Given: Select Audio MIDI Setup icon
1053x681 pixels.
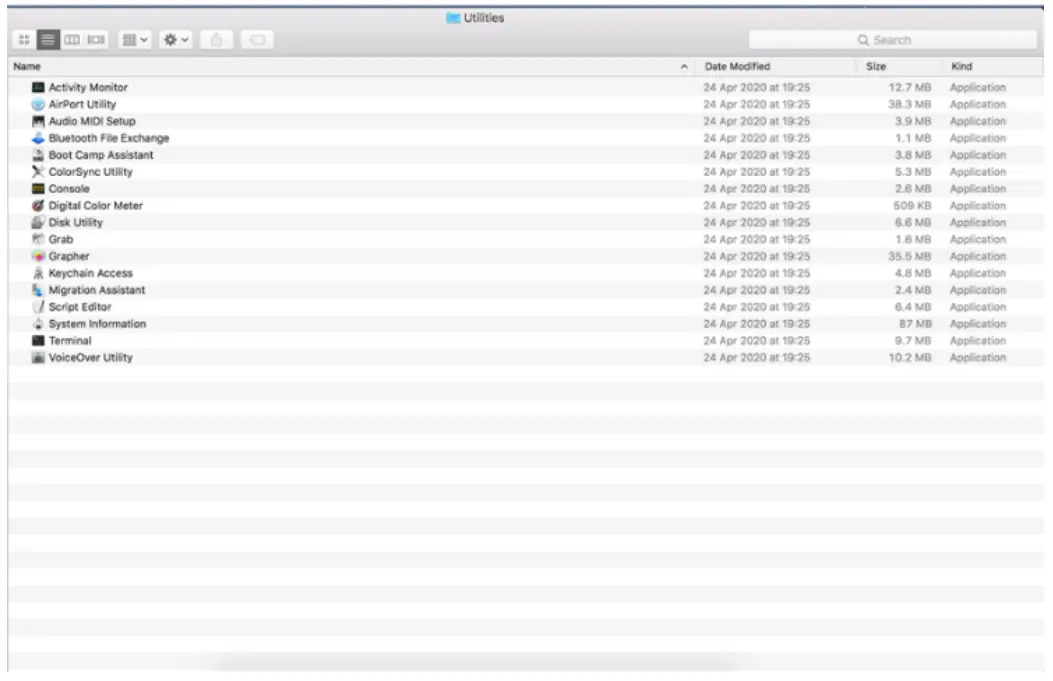Looking at the screenshot, I should pyautogui.click(x=38, y=121).
